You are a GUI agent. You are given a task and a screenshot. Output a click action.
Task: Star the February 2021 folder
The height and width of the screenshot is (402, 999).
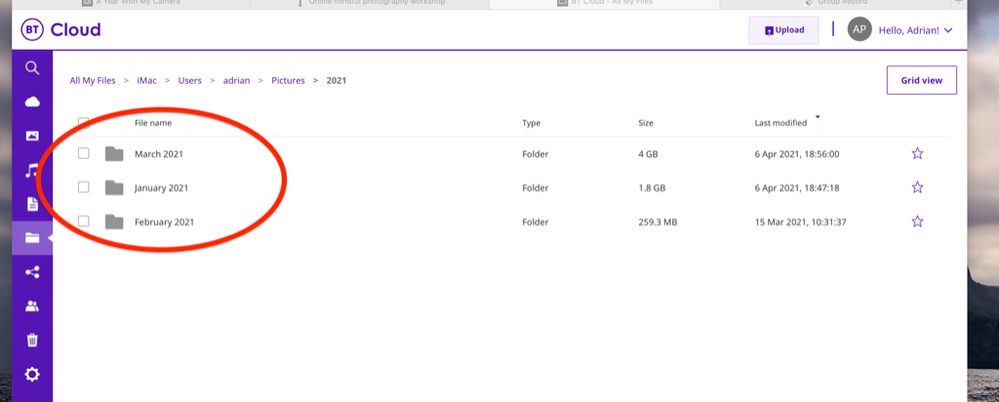(917, 222)
